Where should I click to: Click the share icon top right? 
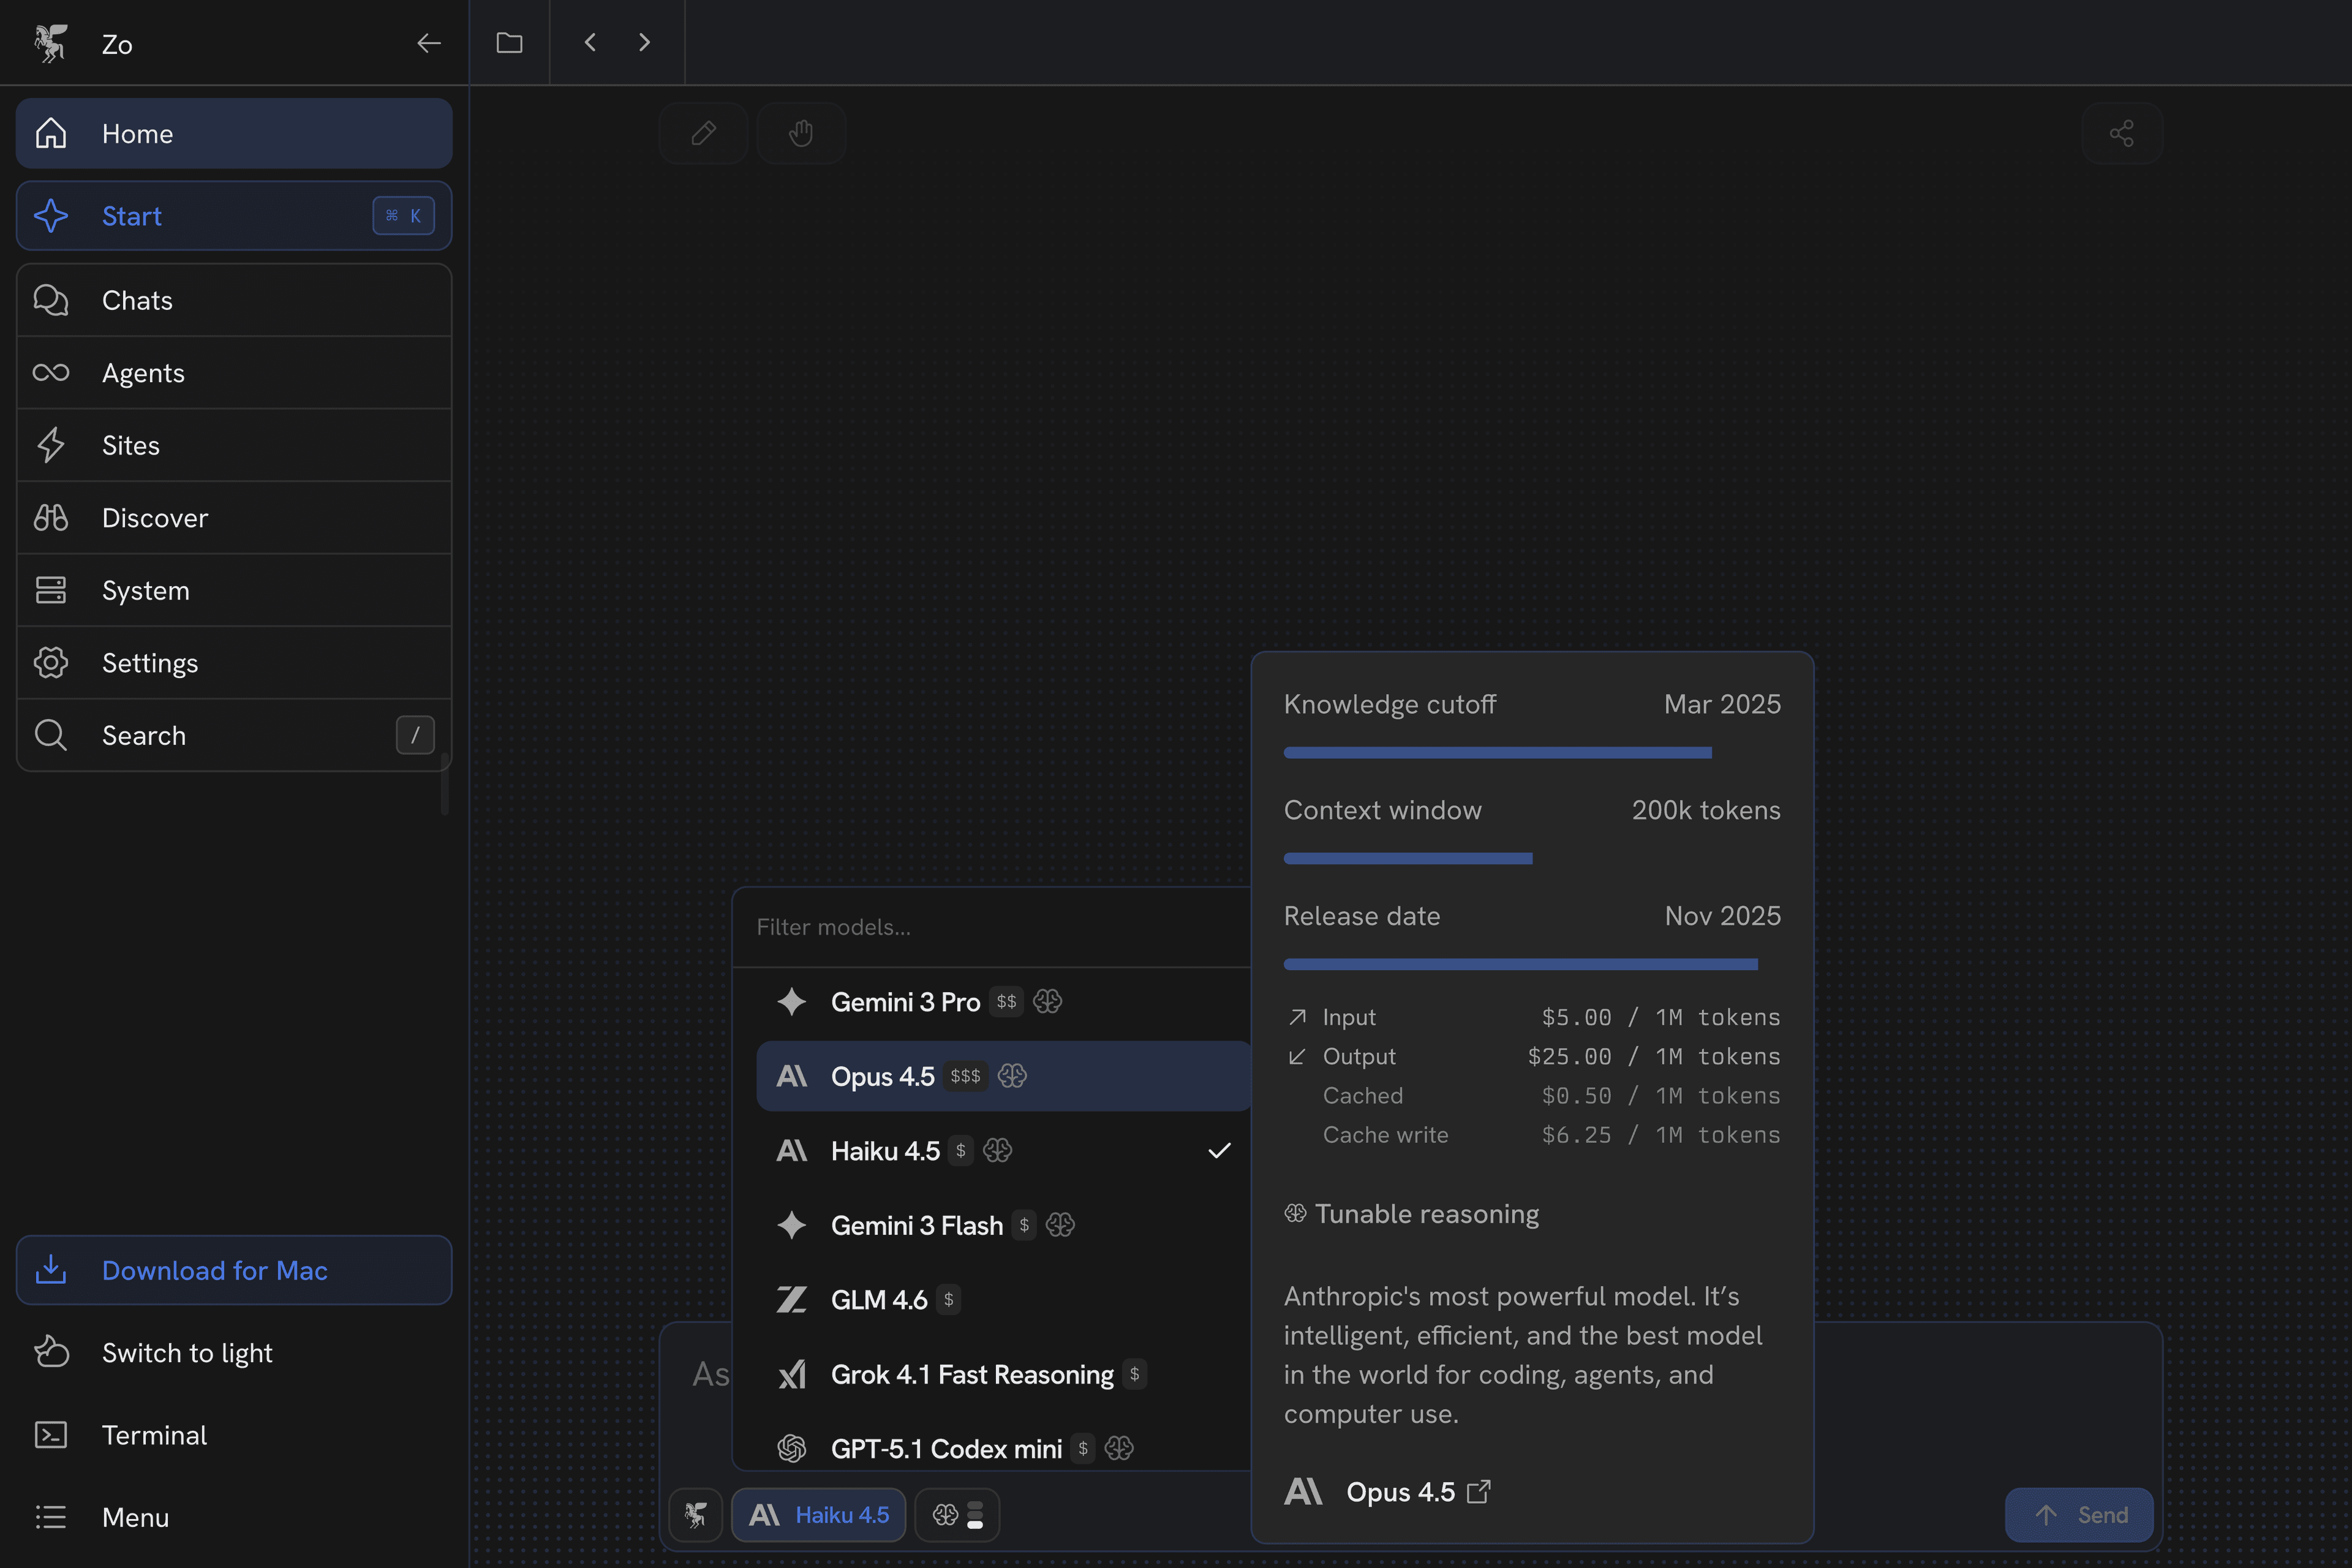2121,133
